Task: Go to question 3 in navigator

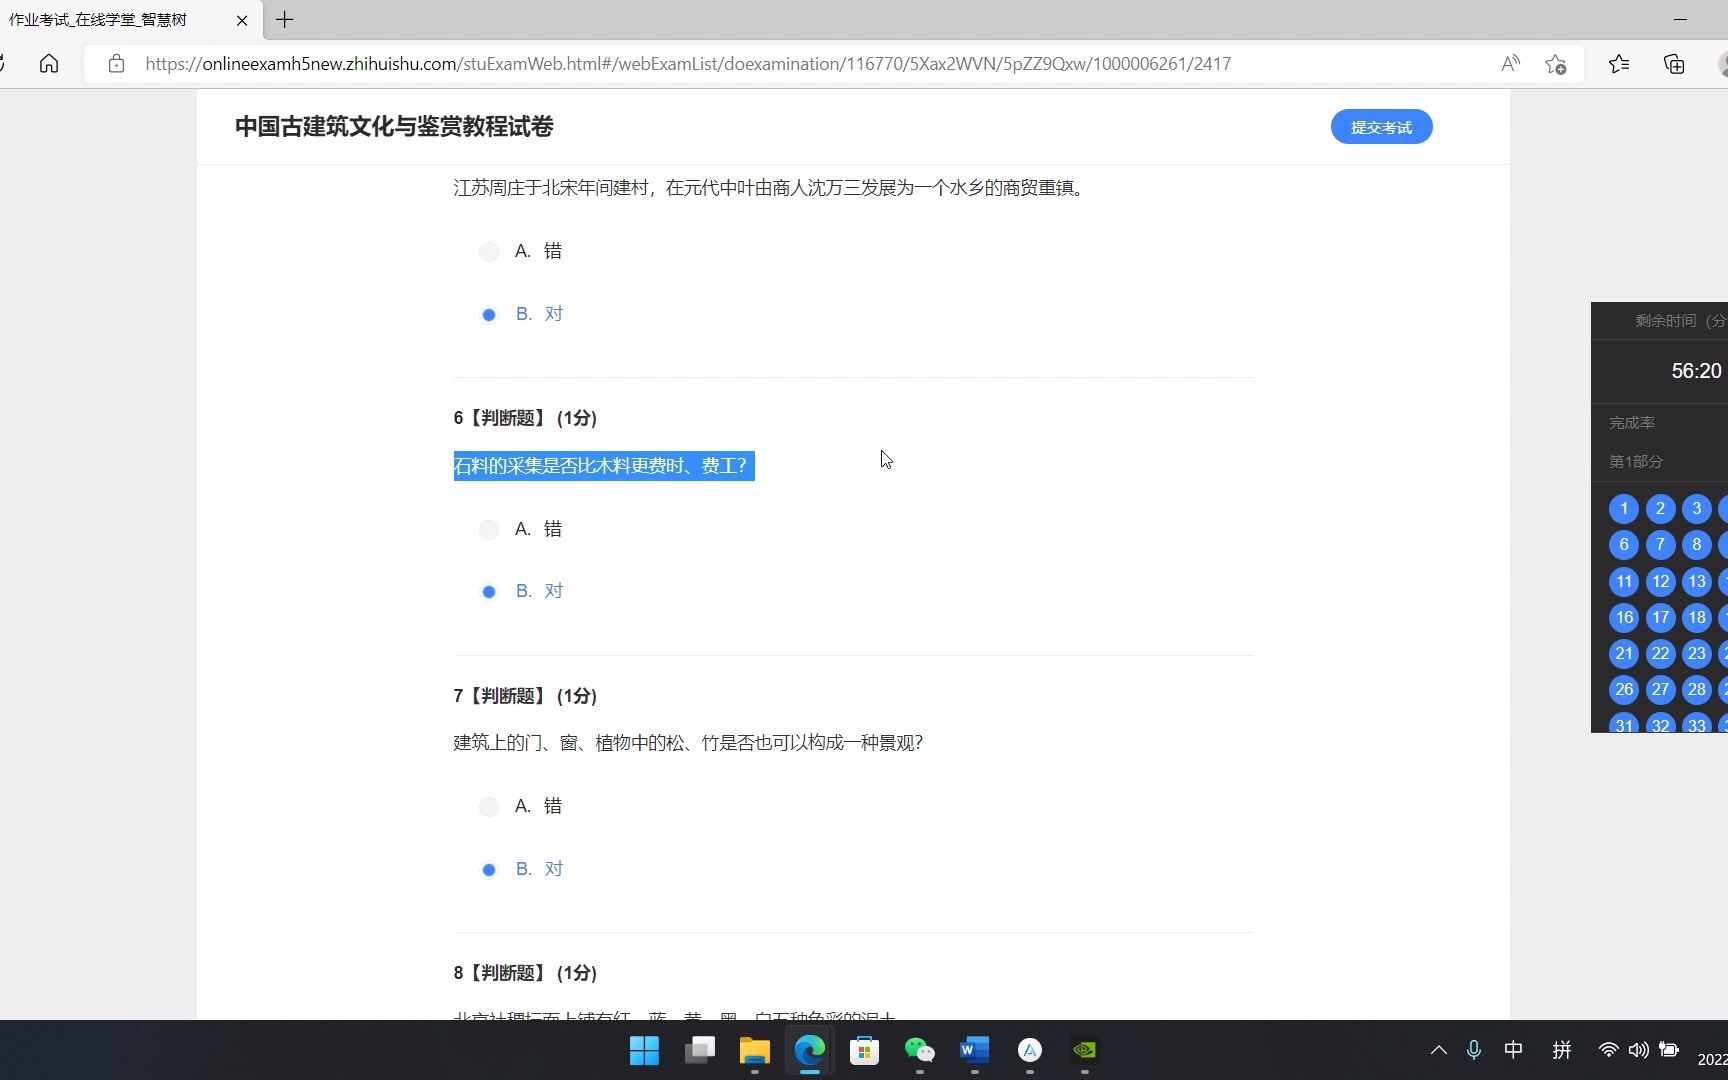Action: tap(1696, 509)
